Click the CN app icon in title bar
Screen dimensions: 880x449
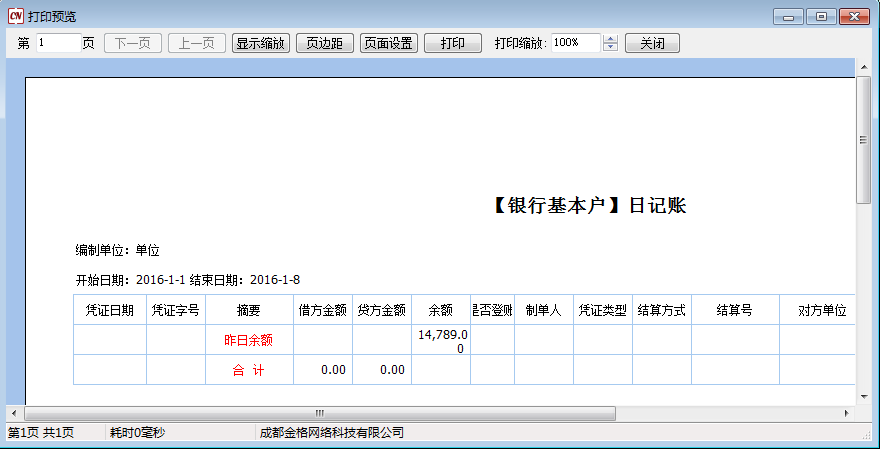(15, 16)
